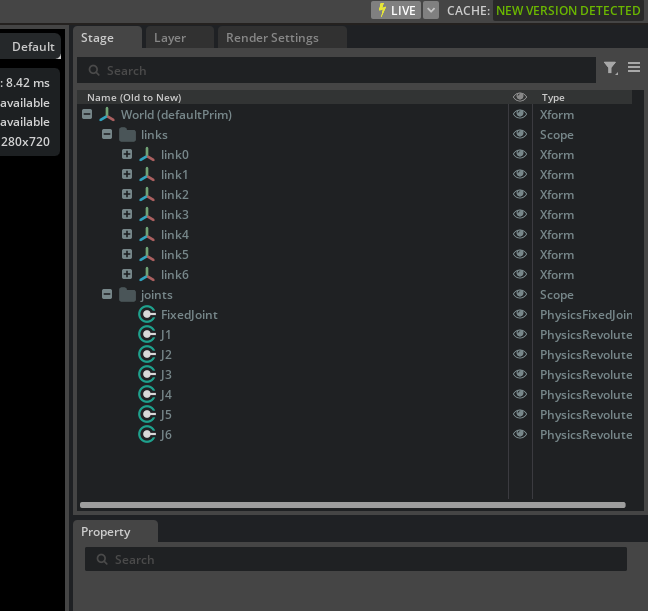
Task: Switch to the Layer tab
Action: click(x=170, y=38)
